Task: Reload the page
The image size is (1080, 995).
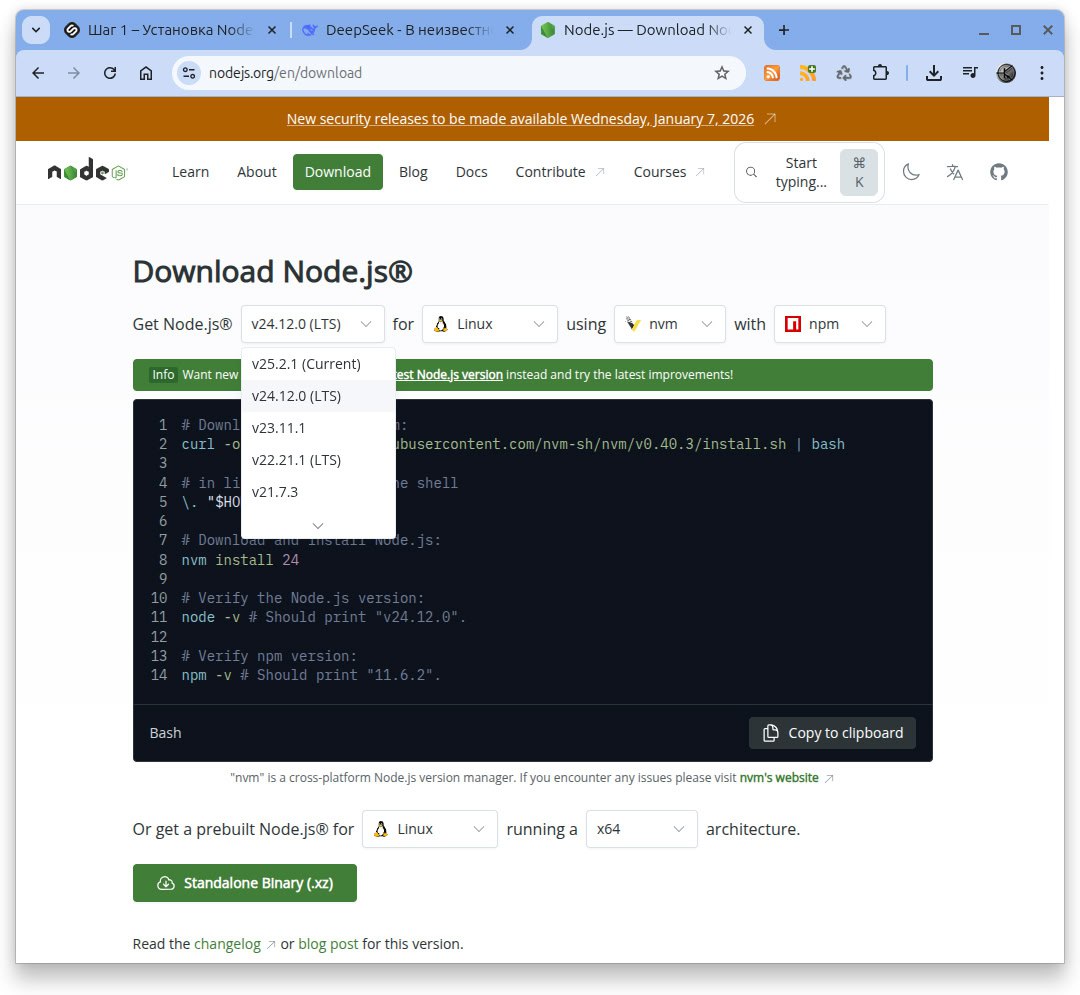Action: pyautogui.click(x=110, y=73)
